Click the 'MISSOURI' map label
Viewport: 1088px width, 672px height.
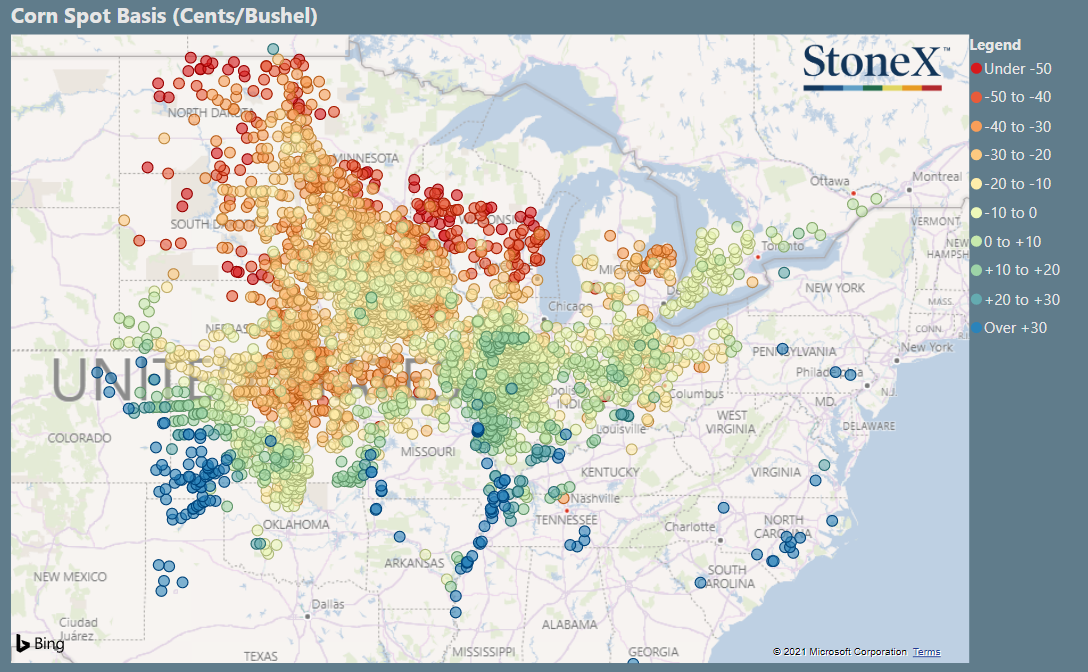pyautogui.click(x=428, y=452)
